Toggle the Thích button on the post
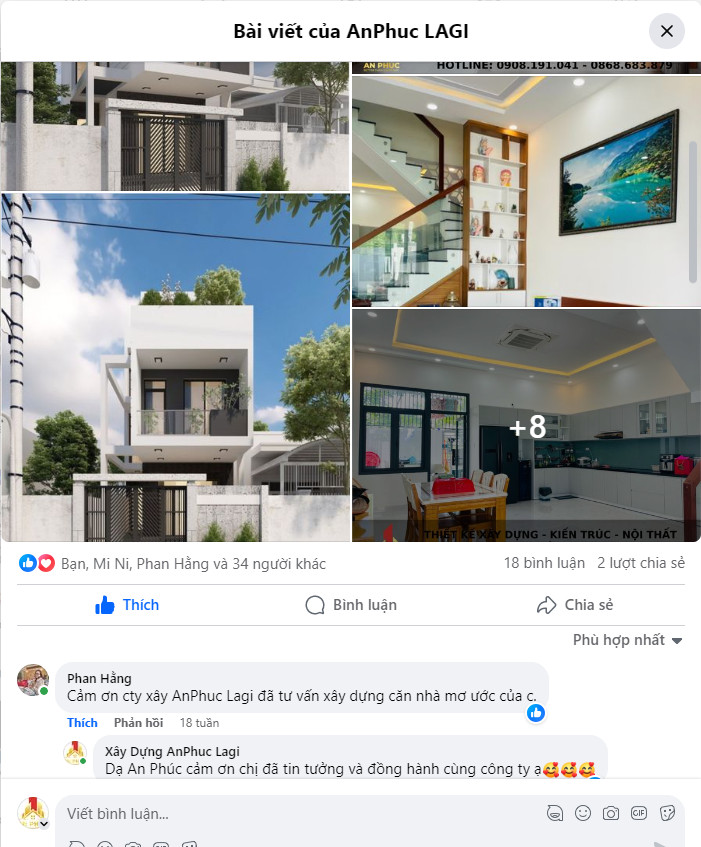This screenshot has height=847, width=701. [127, 605]
